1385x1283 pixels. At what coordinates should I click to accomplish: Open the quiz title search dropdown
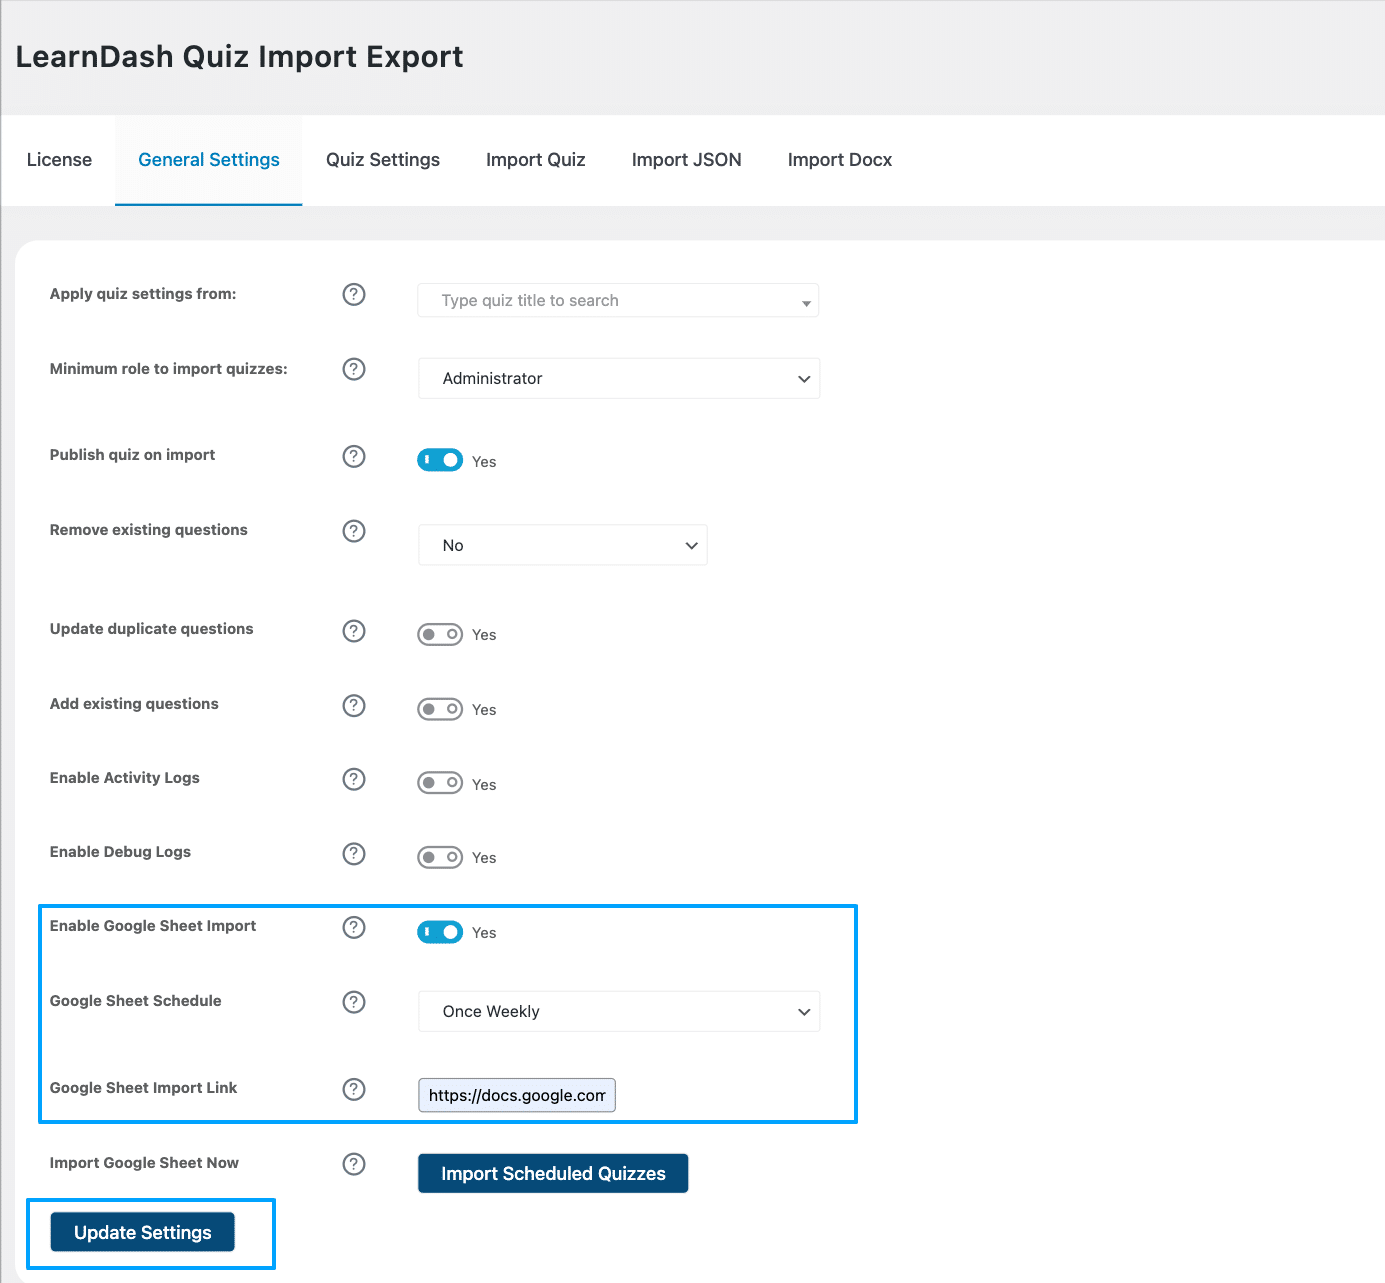pyautogui.click(x=618, y=300)
